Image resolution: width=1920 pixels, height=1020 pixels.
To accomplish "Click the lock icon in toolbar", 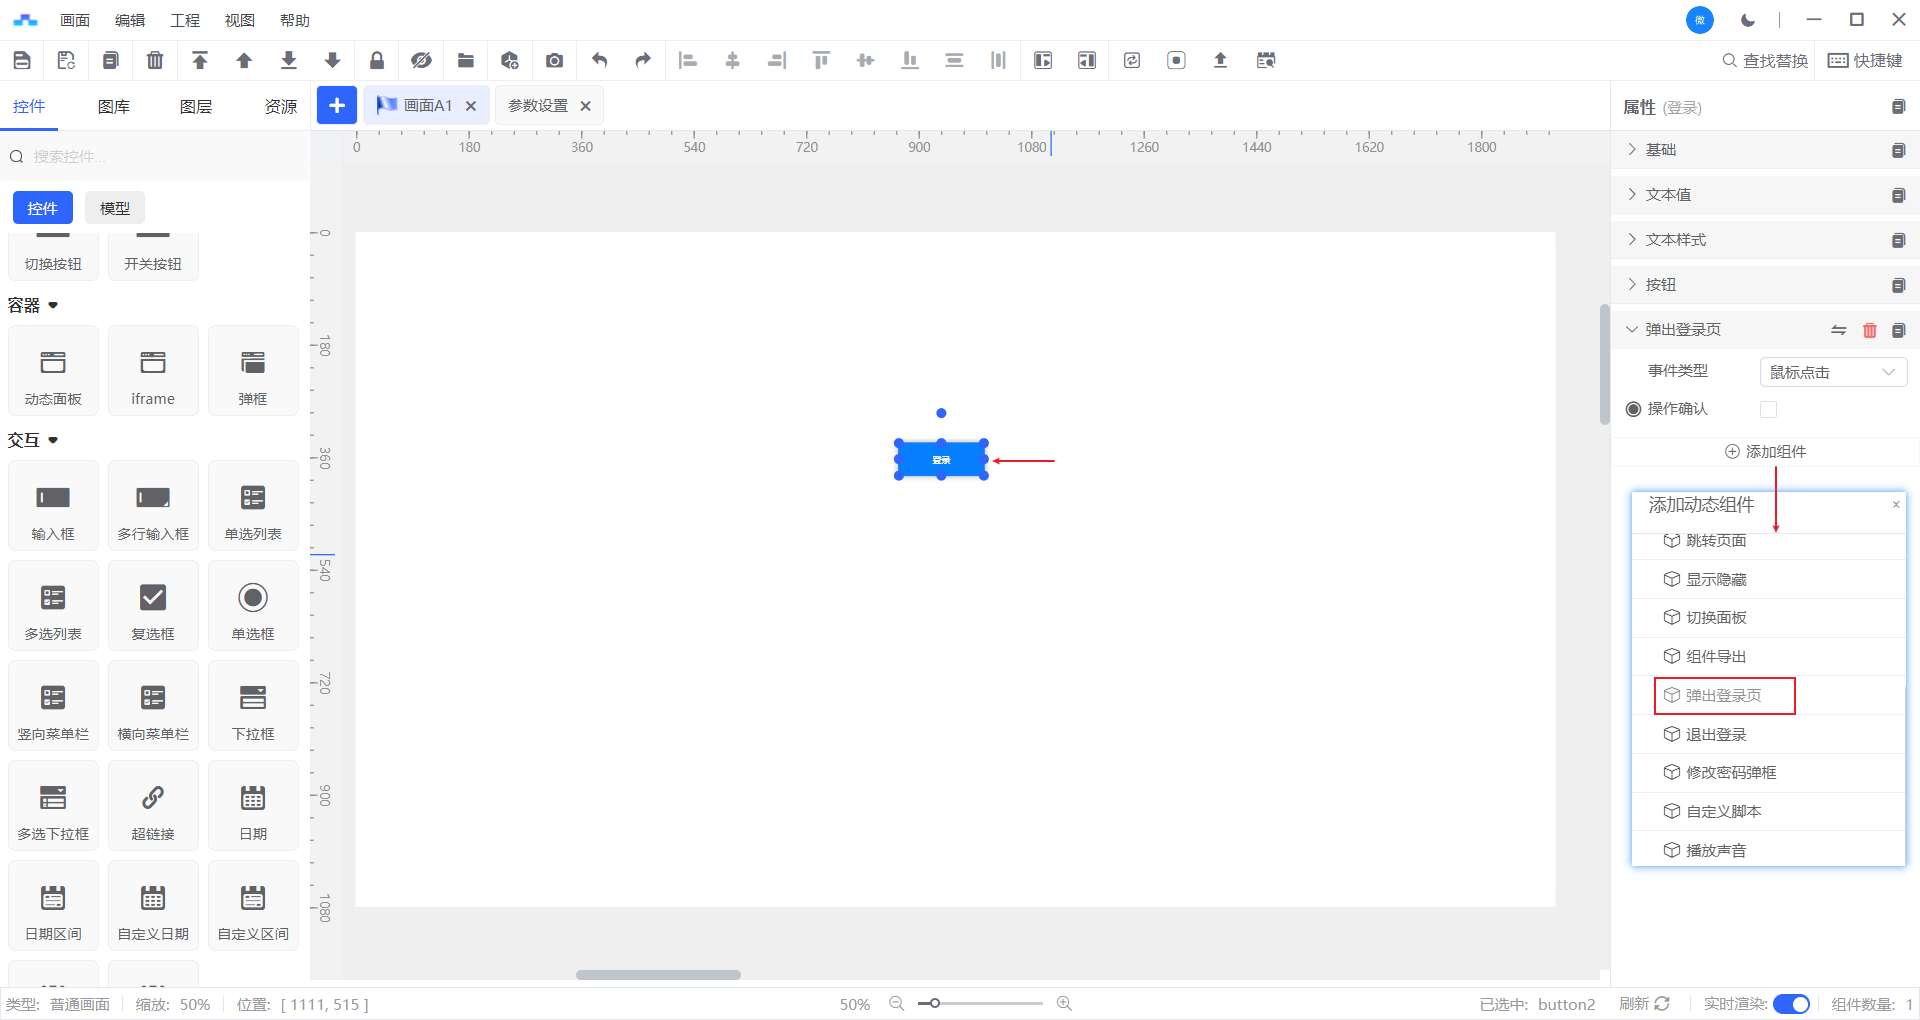I will click(x=377, y=61).
